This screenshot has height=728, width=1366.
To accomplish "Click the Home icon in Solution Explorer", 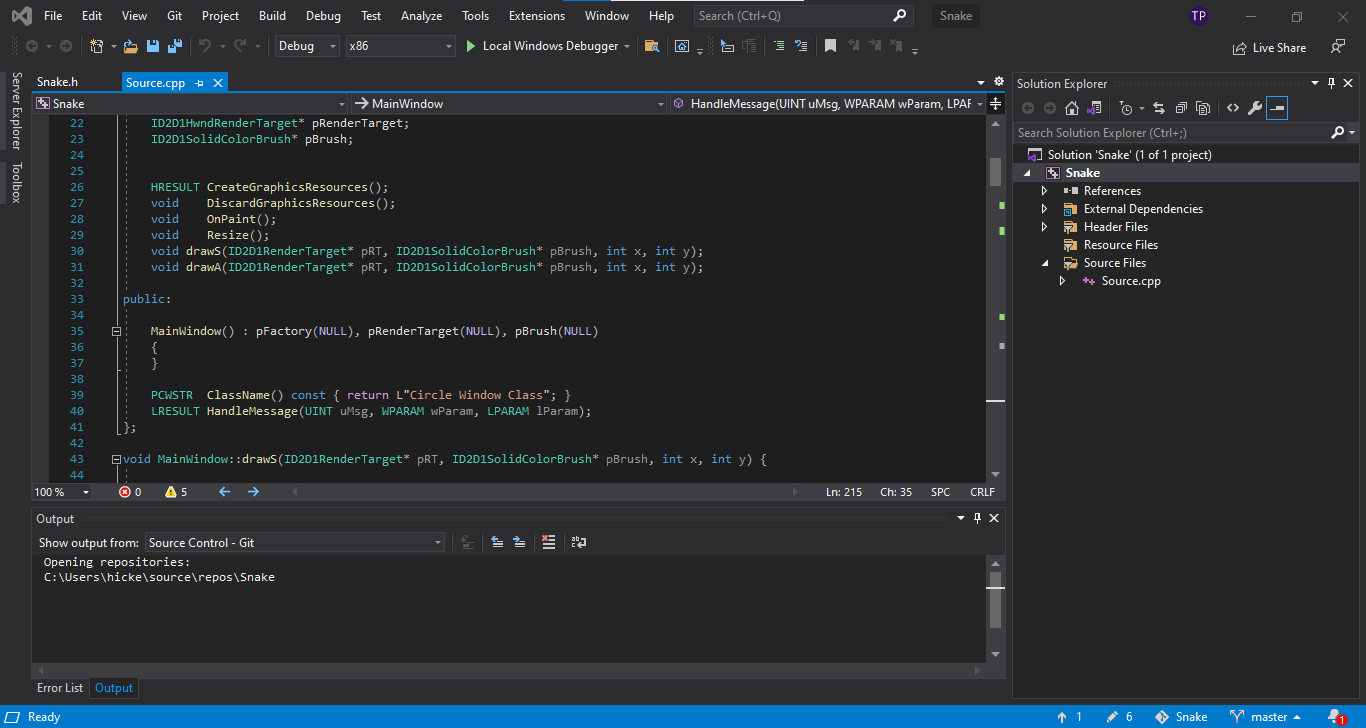I will [1072, 108].
